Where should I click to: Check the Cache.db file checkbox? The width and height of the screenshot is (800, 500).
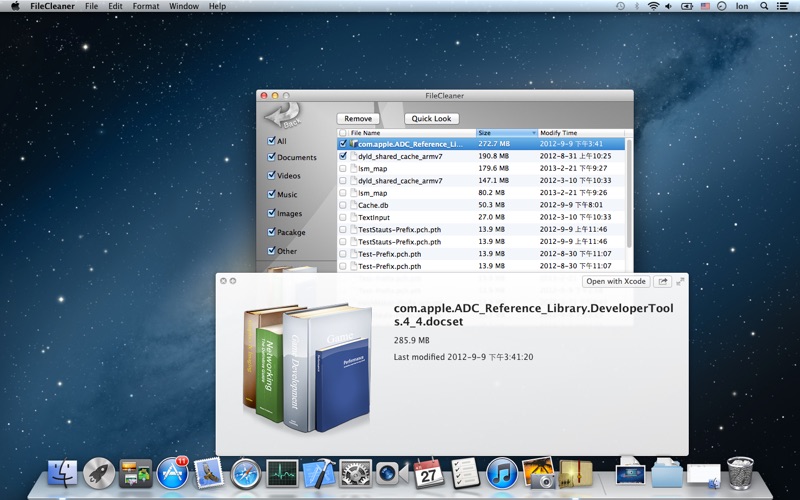coord(343,205)
